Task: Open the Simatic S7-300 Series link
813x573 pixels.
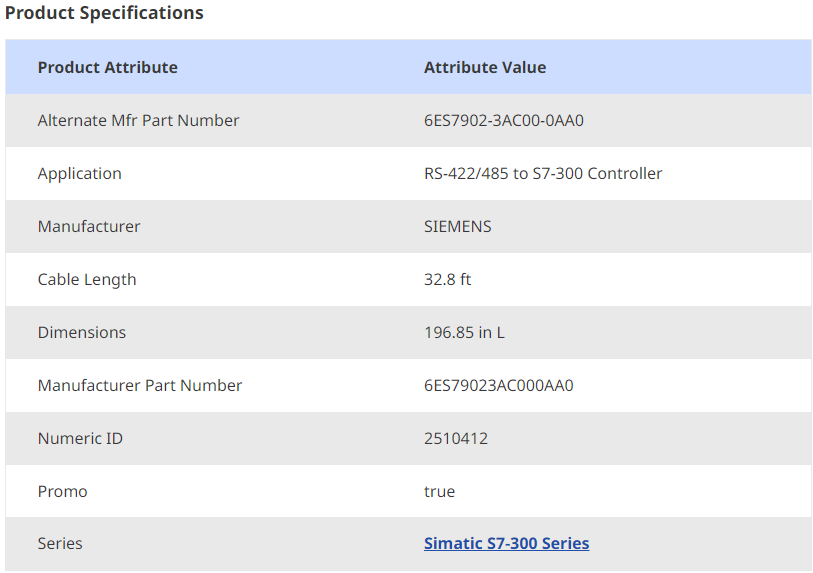Action: (506, 544)
